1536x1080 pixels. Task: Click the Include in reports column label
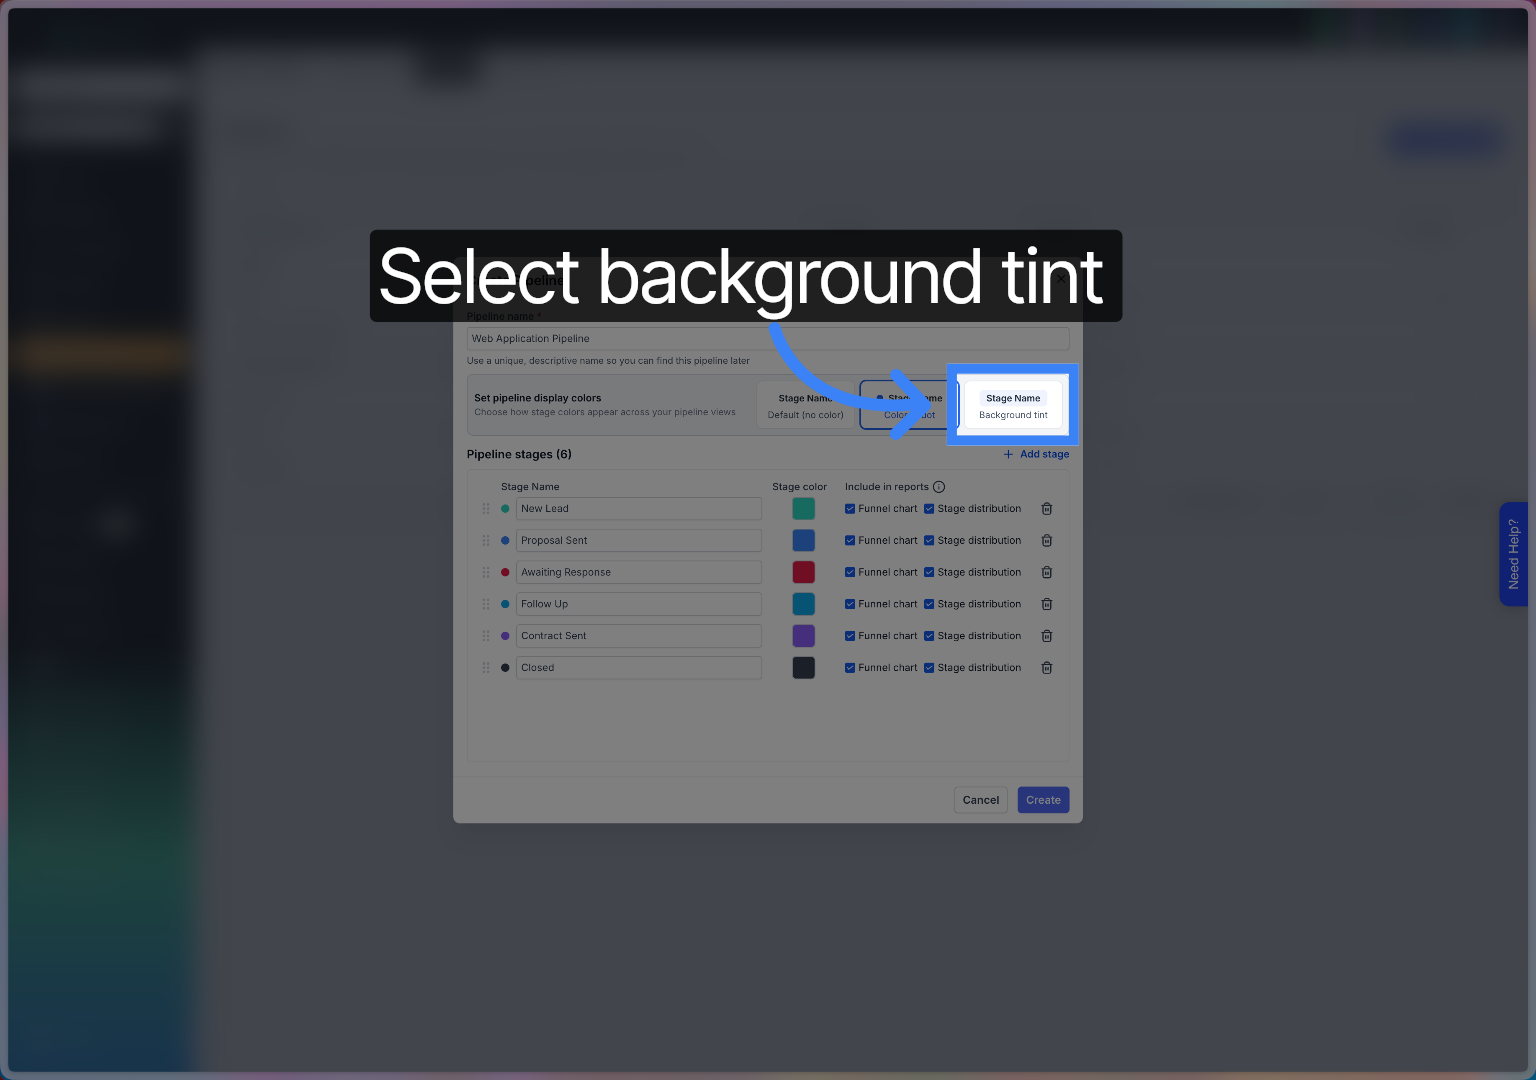pos(887,487)
